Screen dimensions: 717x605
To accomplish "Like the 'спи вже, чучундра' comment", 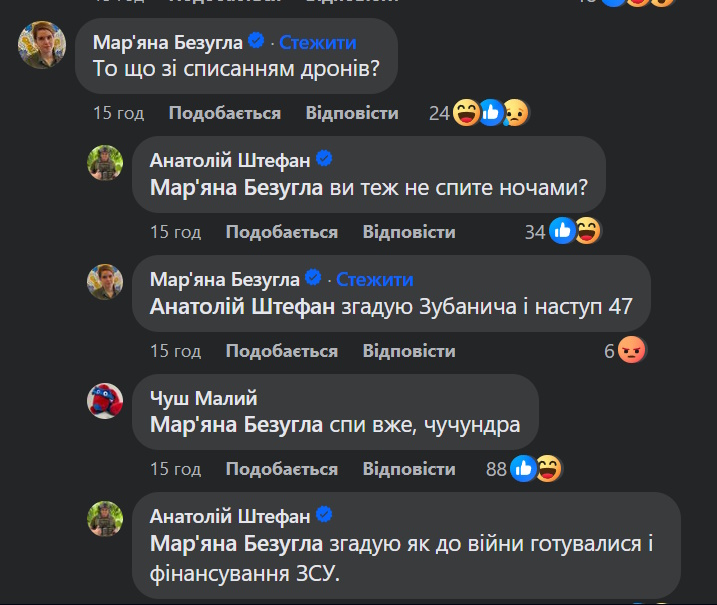I will 281,469.
